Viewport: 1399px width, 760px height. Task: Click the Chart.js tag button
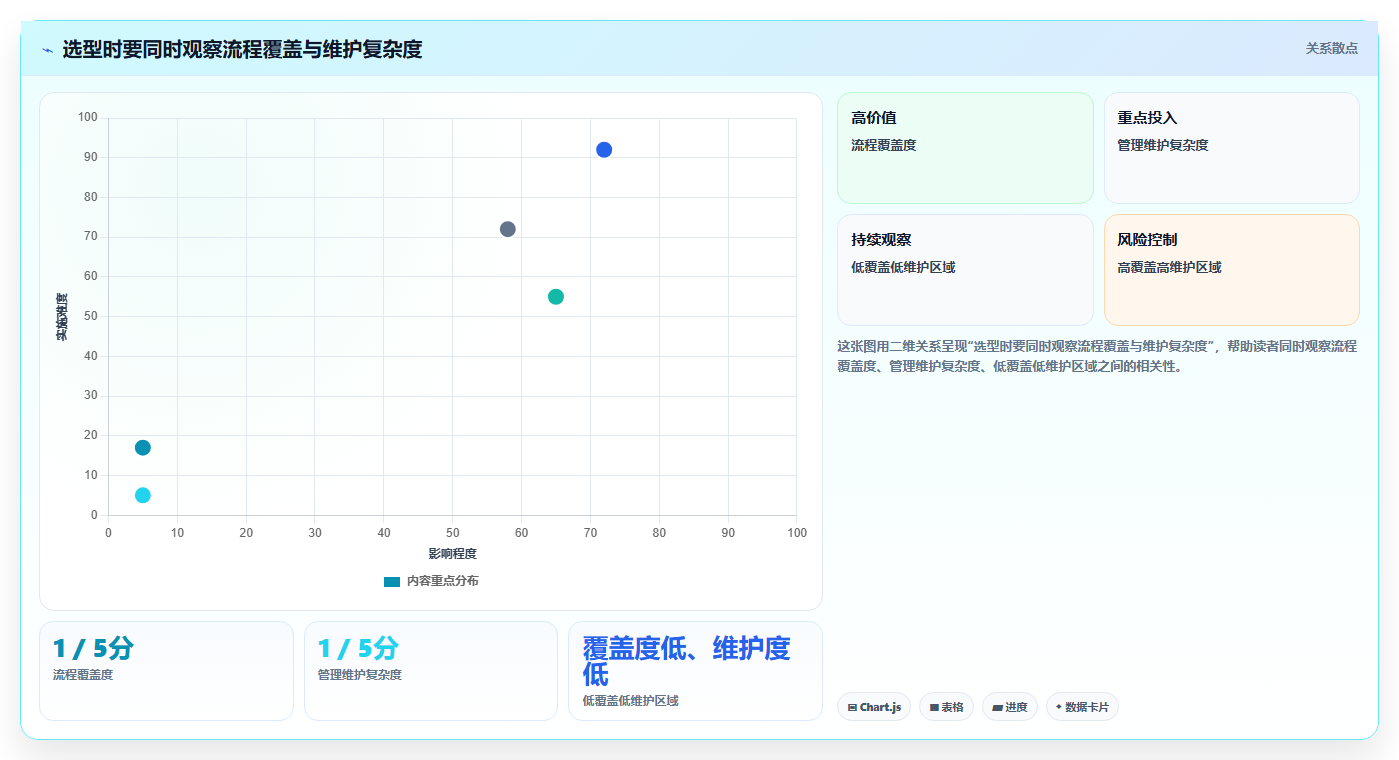click(x=874, y=707)
